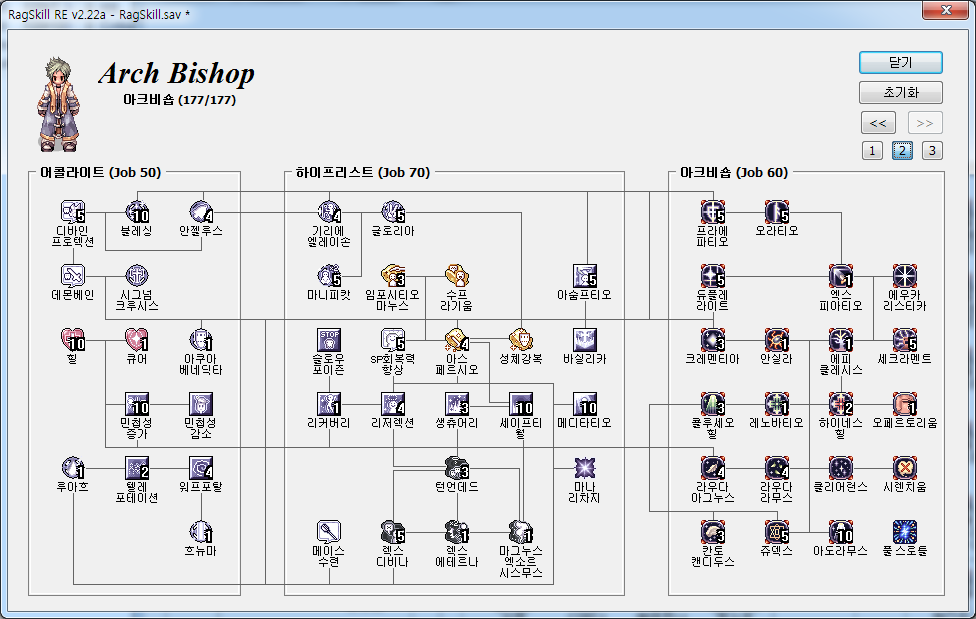Image resolution: width=976 pixels, height=619 pixels.
Task: Click the 바실리카 skill icon
Action: tap(585, 340)
